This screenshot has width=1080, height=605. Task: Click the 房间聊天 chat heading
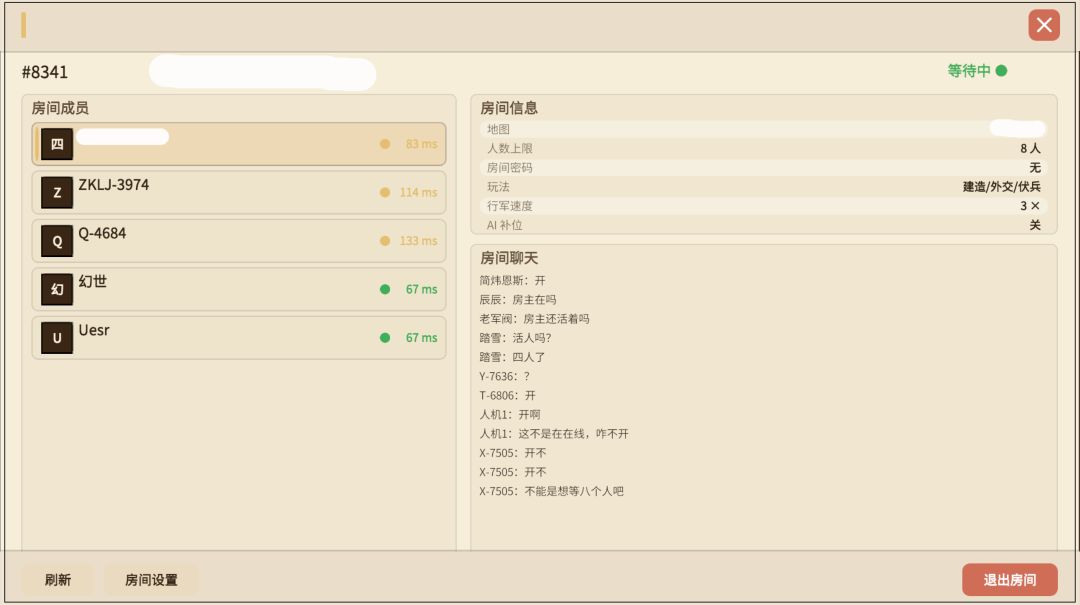[x=509, y=258]
